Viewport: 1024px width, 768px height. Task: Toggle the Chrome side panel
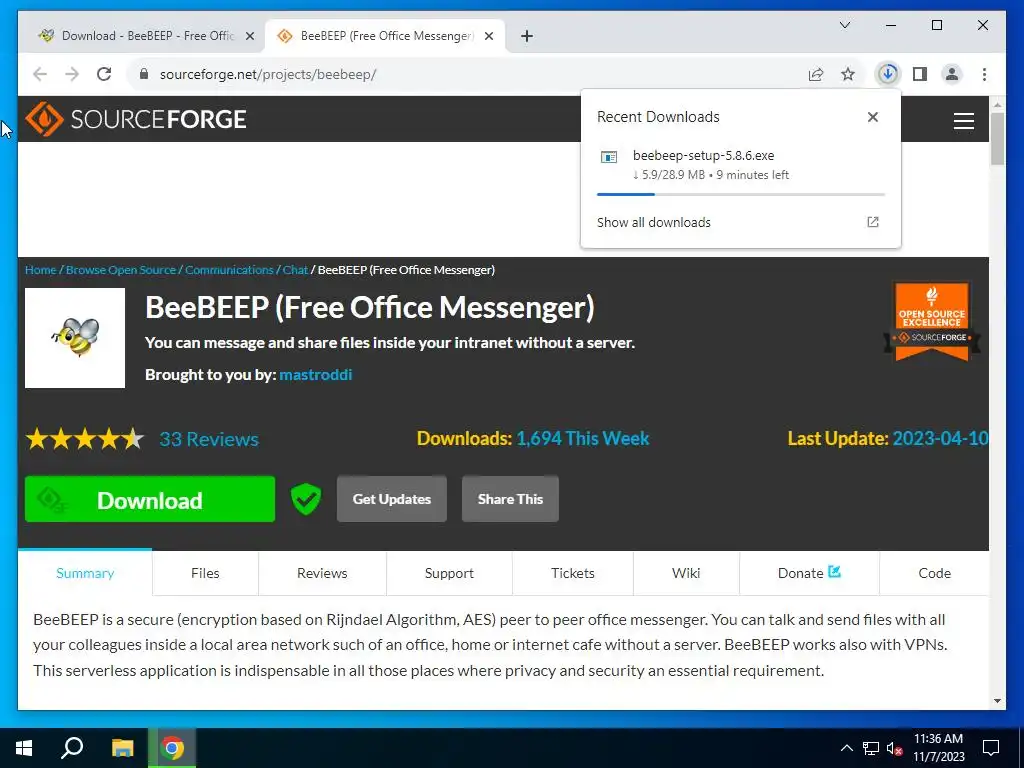(920, 74)
